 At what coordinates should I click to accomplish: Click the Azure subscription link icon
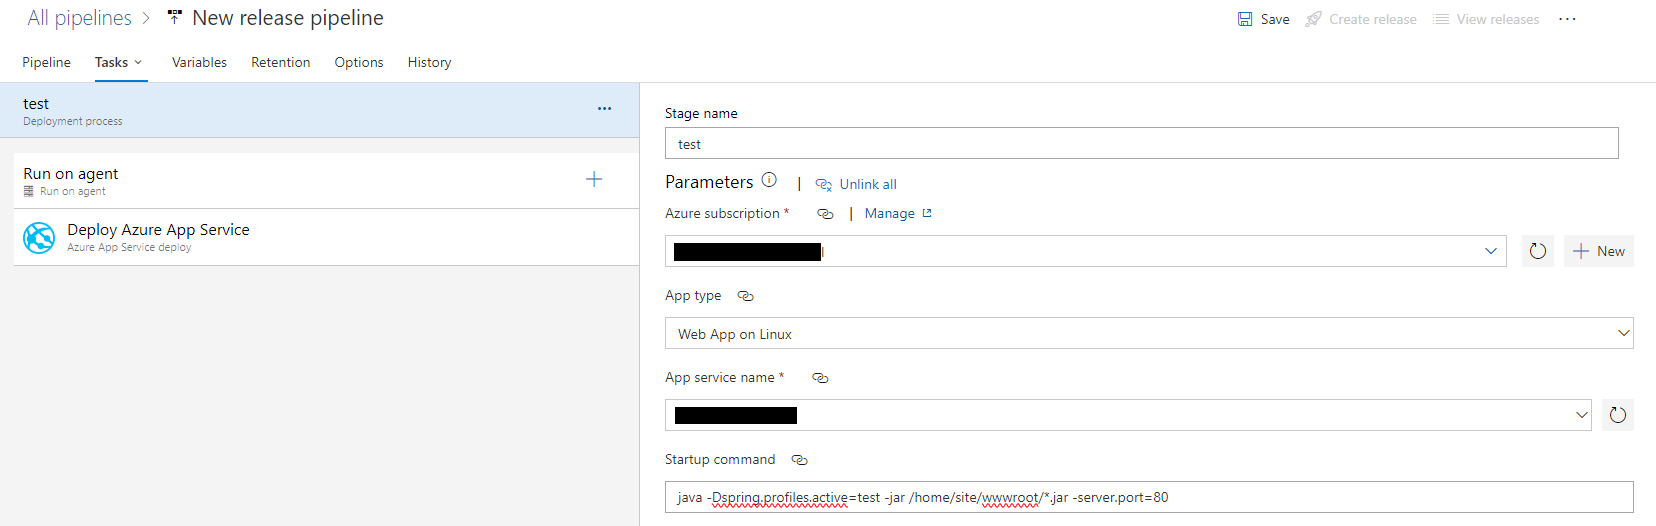click(x=825, y=214)
